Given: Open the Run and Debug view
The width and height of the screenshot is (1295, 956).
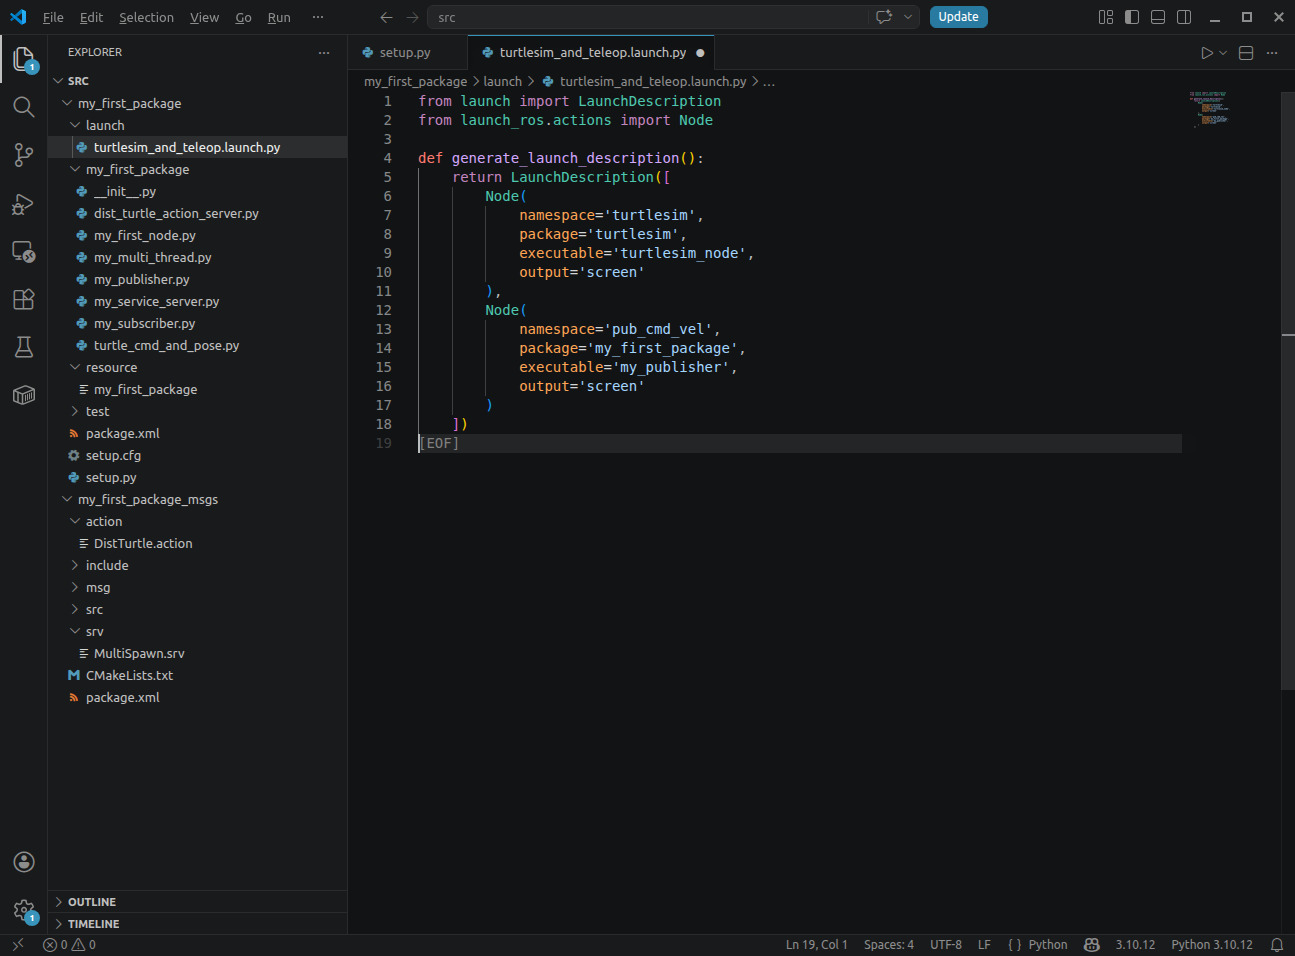Looking at the screenshot, I should coord(24,203).
